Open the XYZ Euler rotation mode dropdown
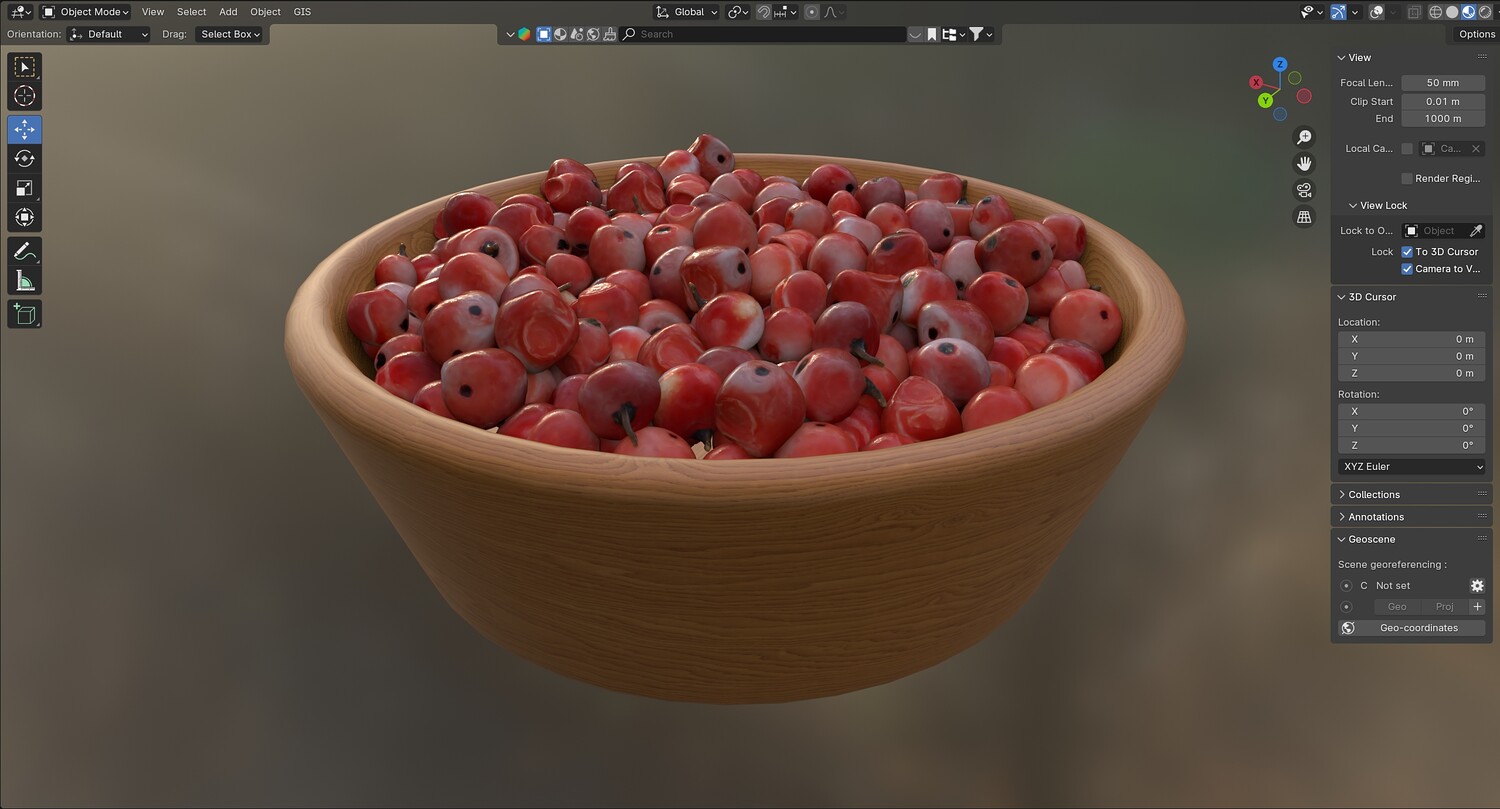Viewport: 1500px width, 809px height. [x=1411, y=467]
